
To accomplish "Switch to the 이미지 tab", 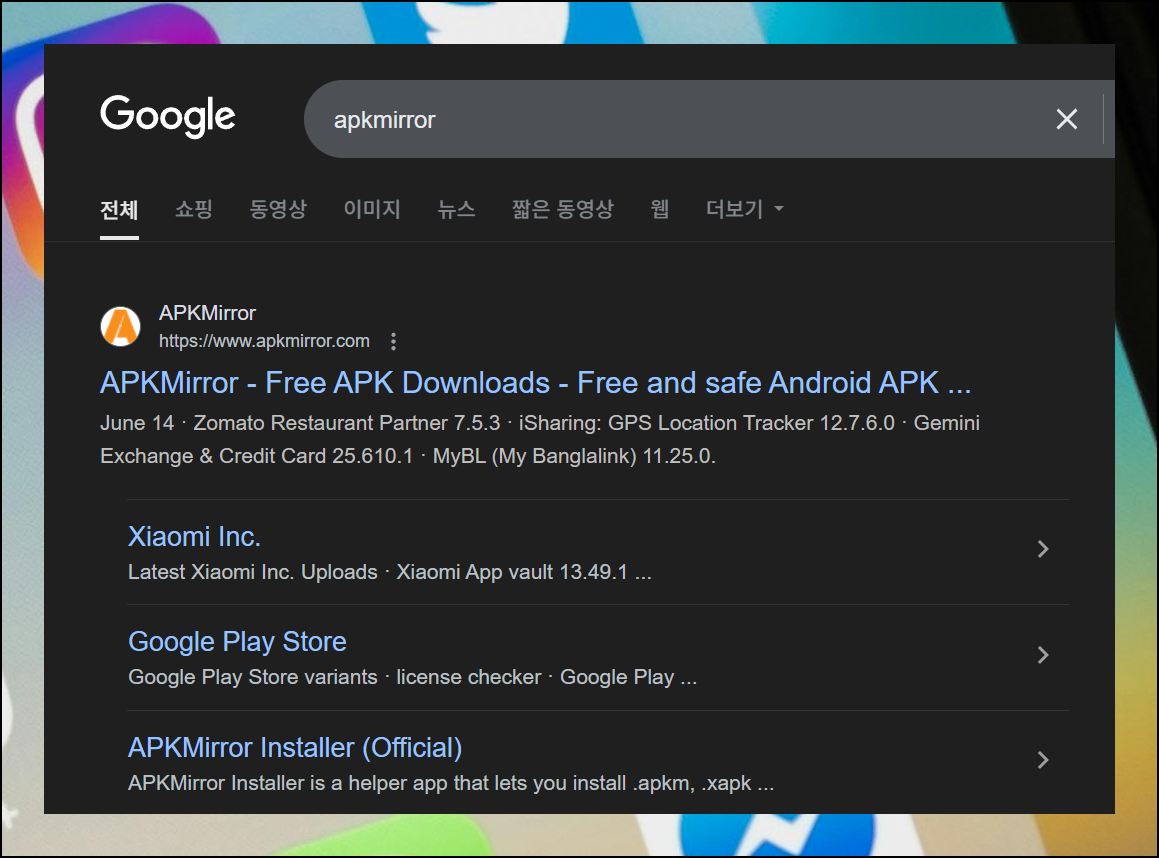I will pos(372,209).
